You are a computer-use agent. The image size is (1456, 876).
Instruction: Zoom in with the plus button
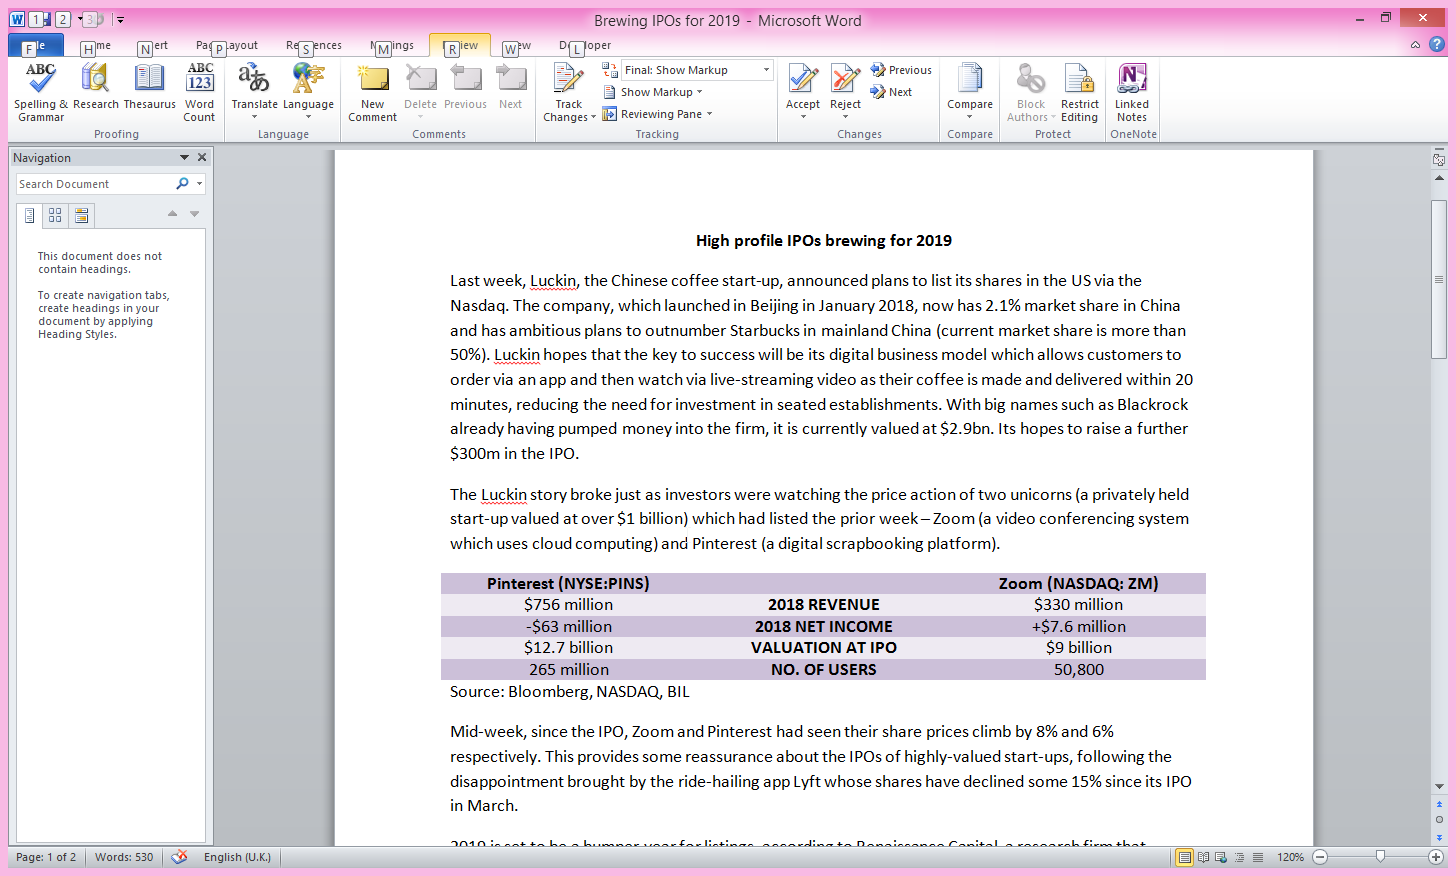[x=1436, y=857]
